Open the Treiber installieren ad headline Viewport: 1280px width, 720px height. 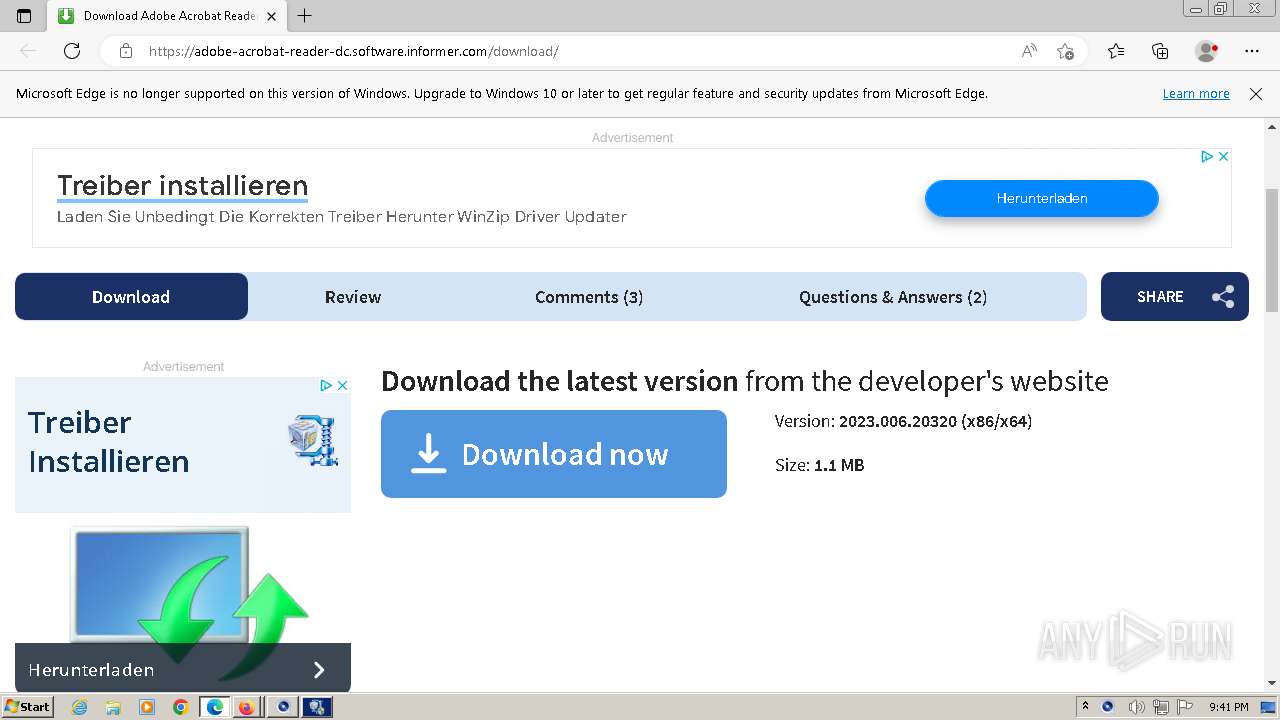pyautogui.click(x=182, y=186)
